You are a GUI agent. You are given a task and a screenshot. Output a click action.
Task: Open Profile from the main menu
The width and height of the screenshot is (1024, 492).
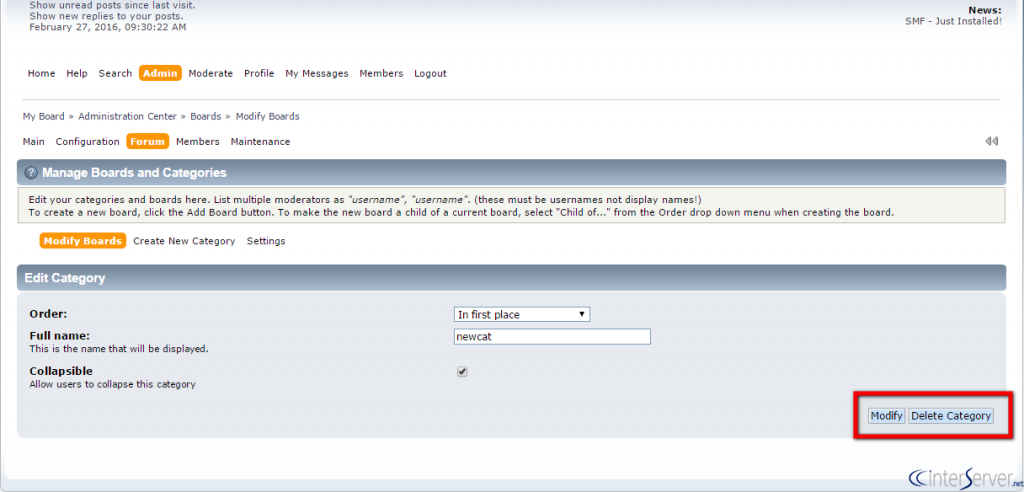coord(259,73)
